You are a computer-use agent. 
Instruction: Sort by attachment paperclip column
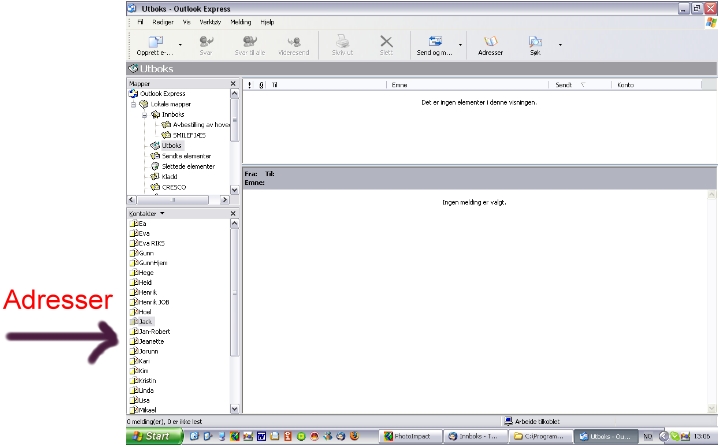262,85
